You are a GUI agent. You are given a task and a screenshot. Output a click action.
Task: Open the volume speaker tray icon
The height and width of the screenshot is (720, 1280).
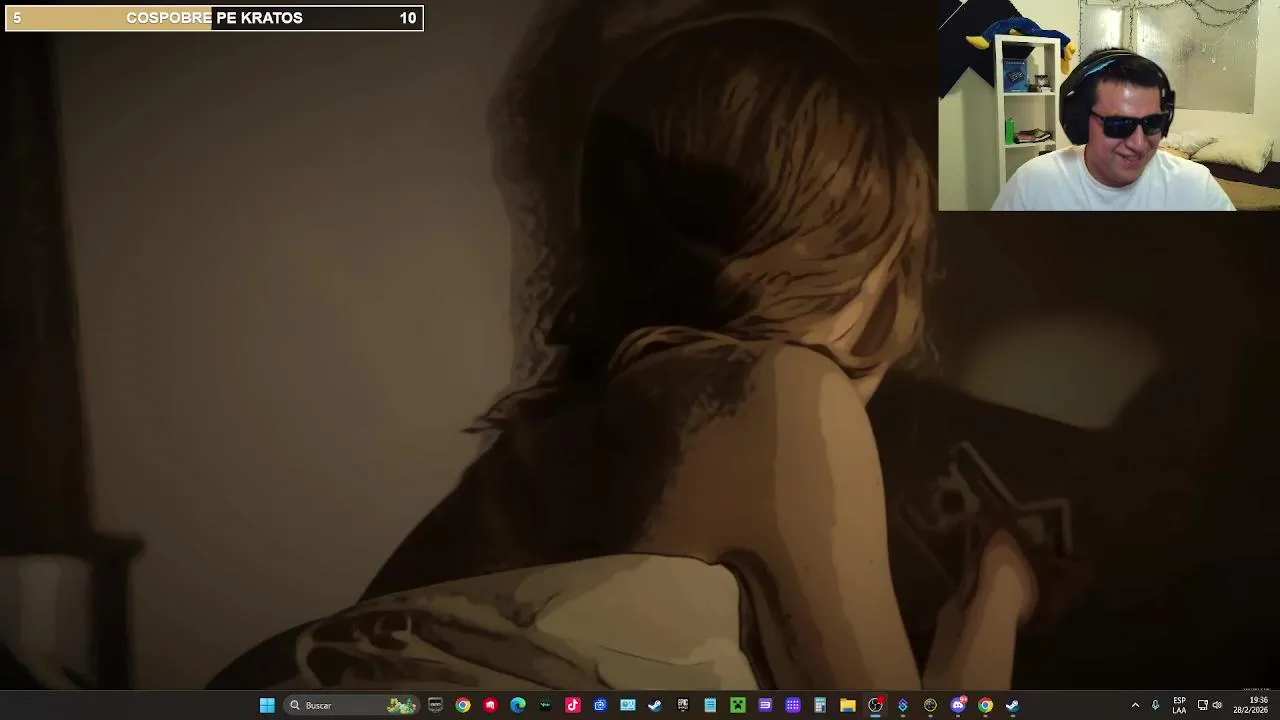[1217, 705]
